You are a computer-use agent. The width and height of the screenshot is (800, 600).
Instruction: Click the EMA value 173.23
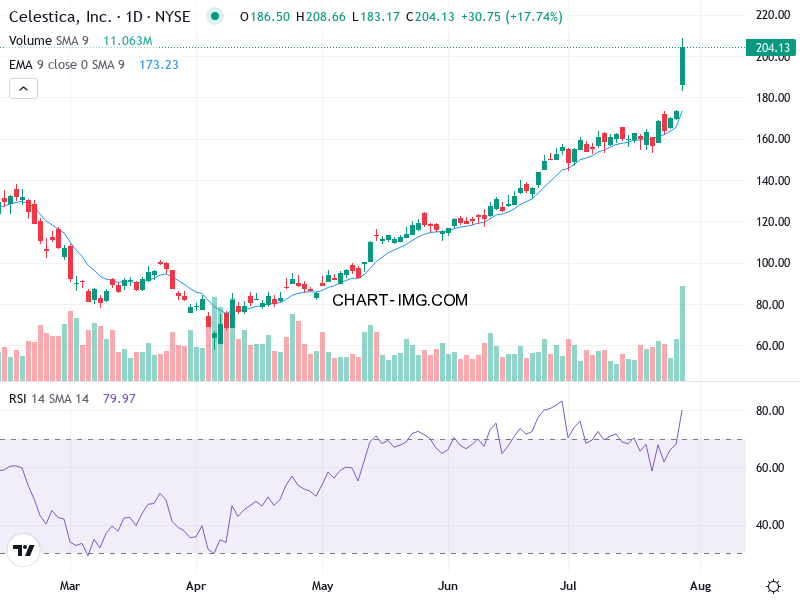[x=159, y=65]
